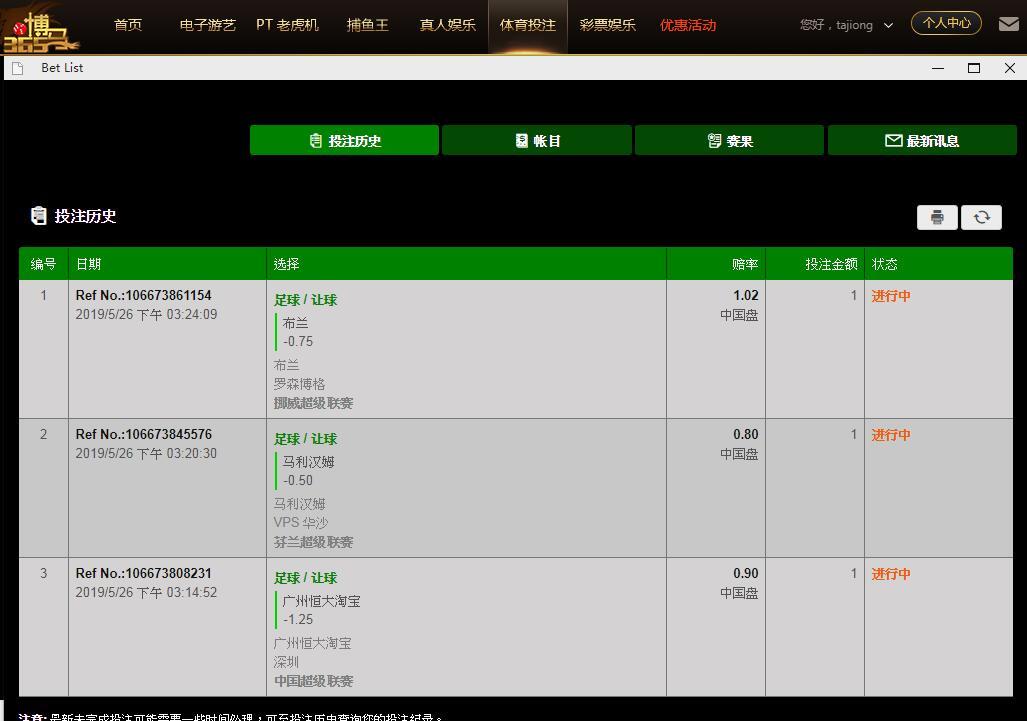1027x721 pixels.
Task: Click the Bet List document icon
Action: [18, 68]
